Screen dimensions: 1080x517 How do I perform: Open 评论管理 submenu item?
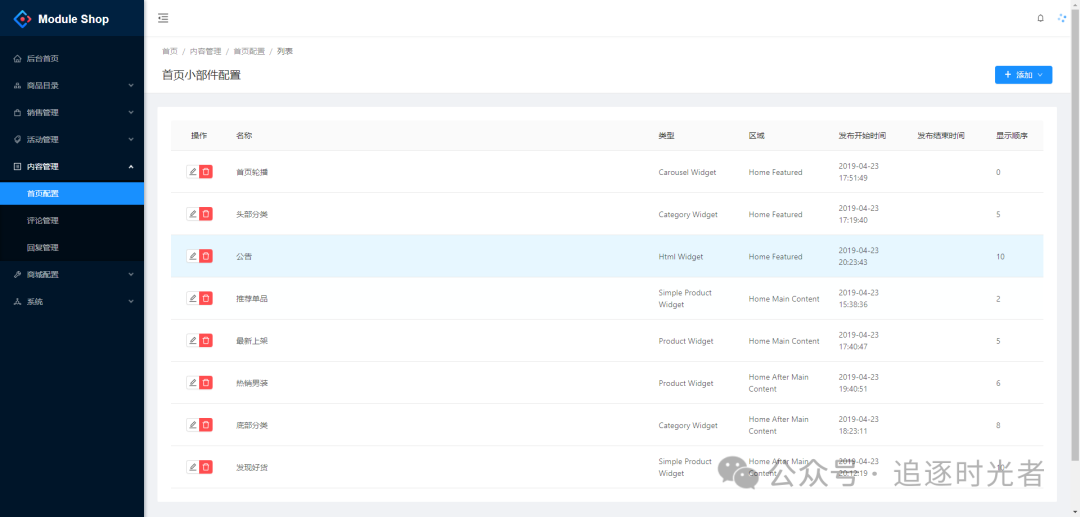tap(72, 220)
